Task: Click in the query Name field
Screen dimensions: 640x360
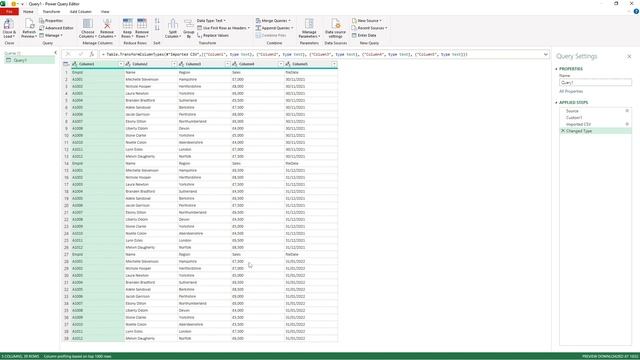Action: pos(595,82)
